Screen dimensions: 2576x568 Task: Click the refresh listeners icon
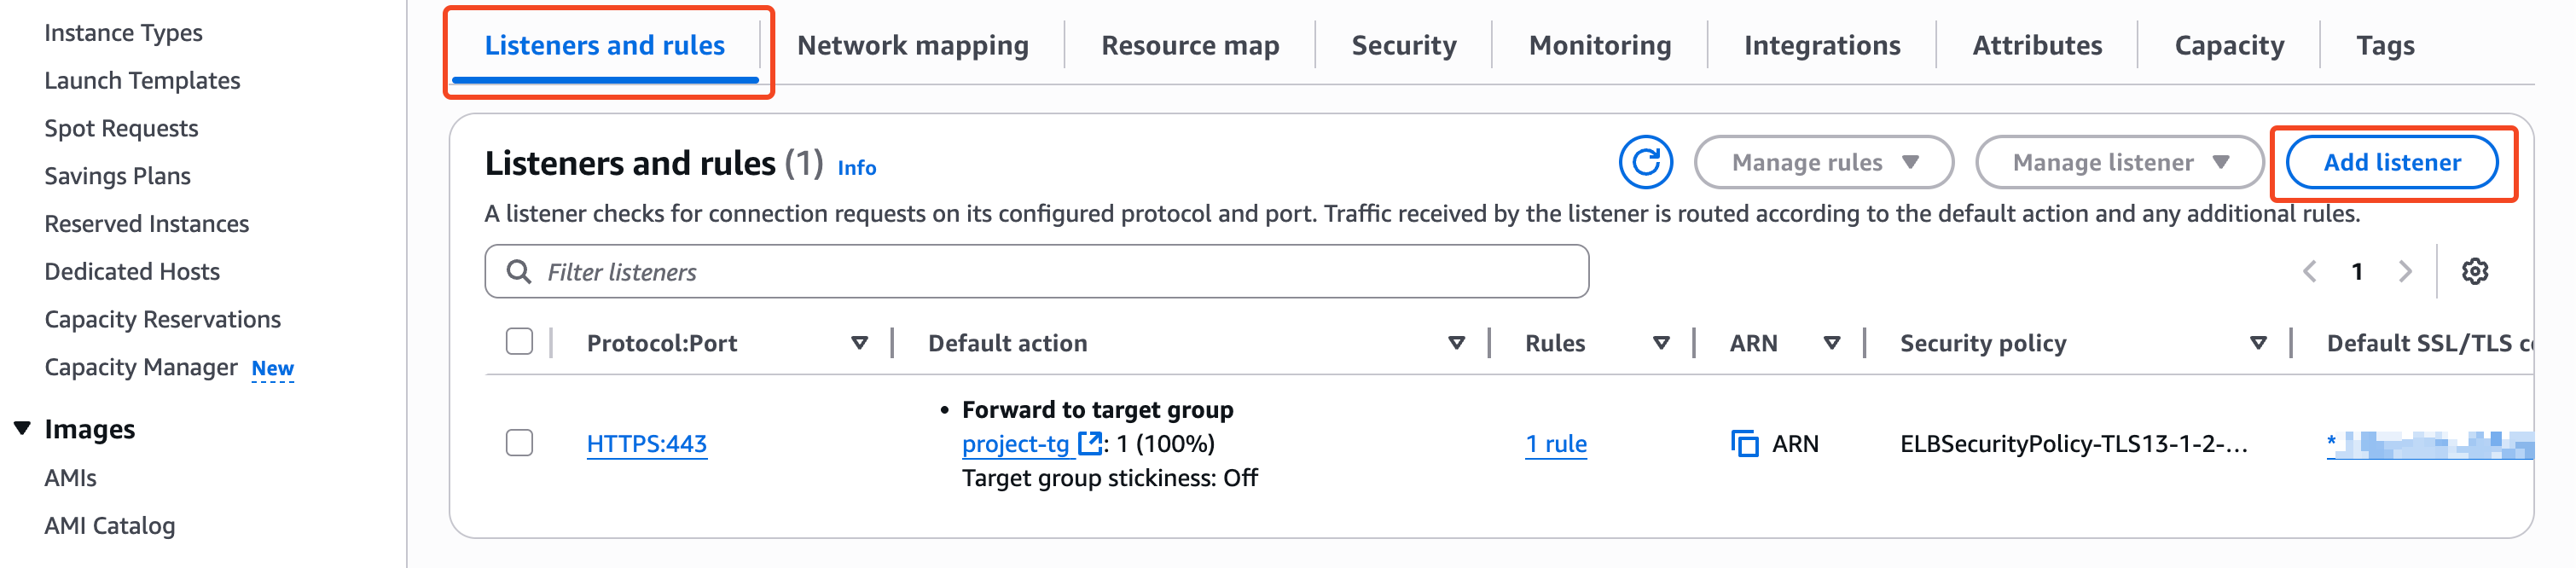point(1645,162)
